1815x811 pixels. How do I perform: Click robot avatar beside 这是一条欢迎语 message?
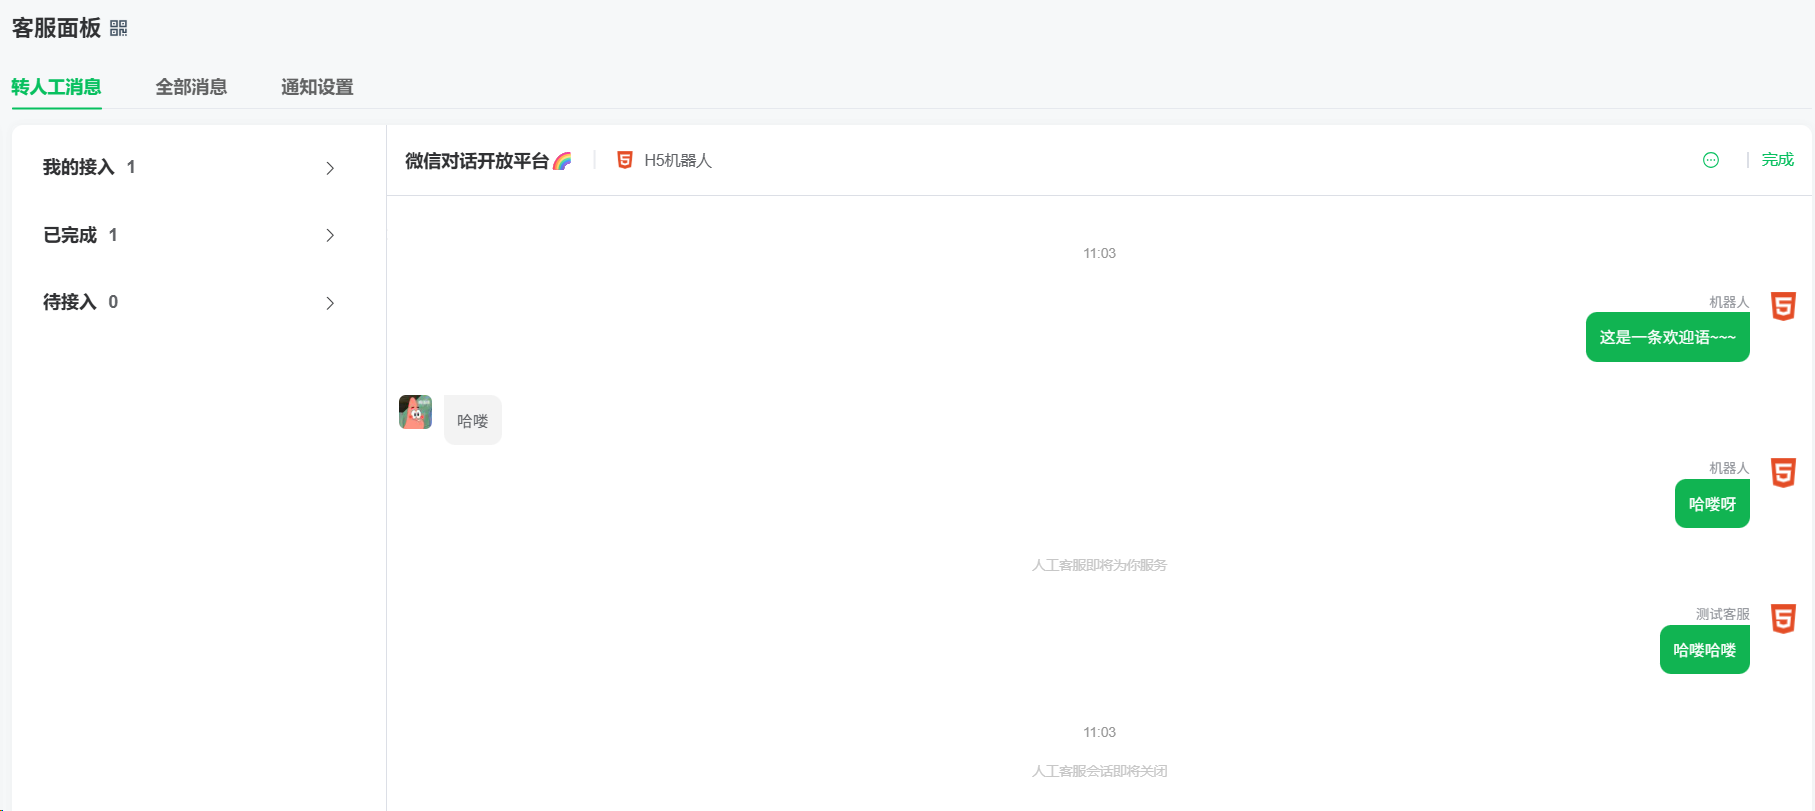point(1783,306)
